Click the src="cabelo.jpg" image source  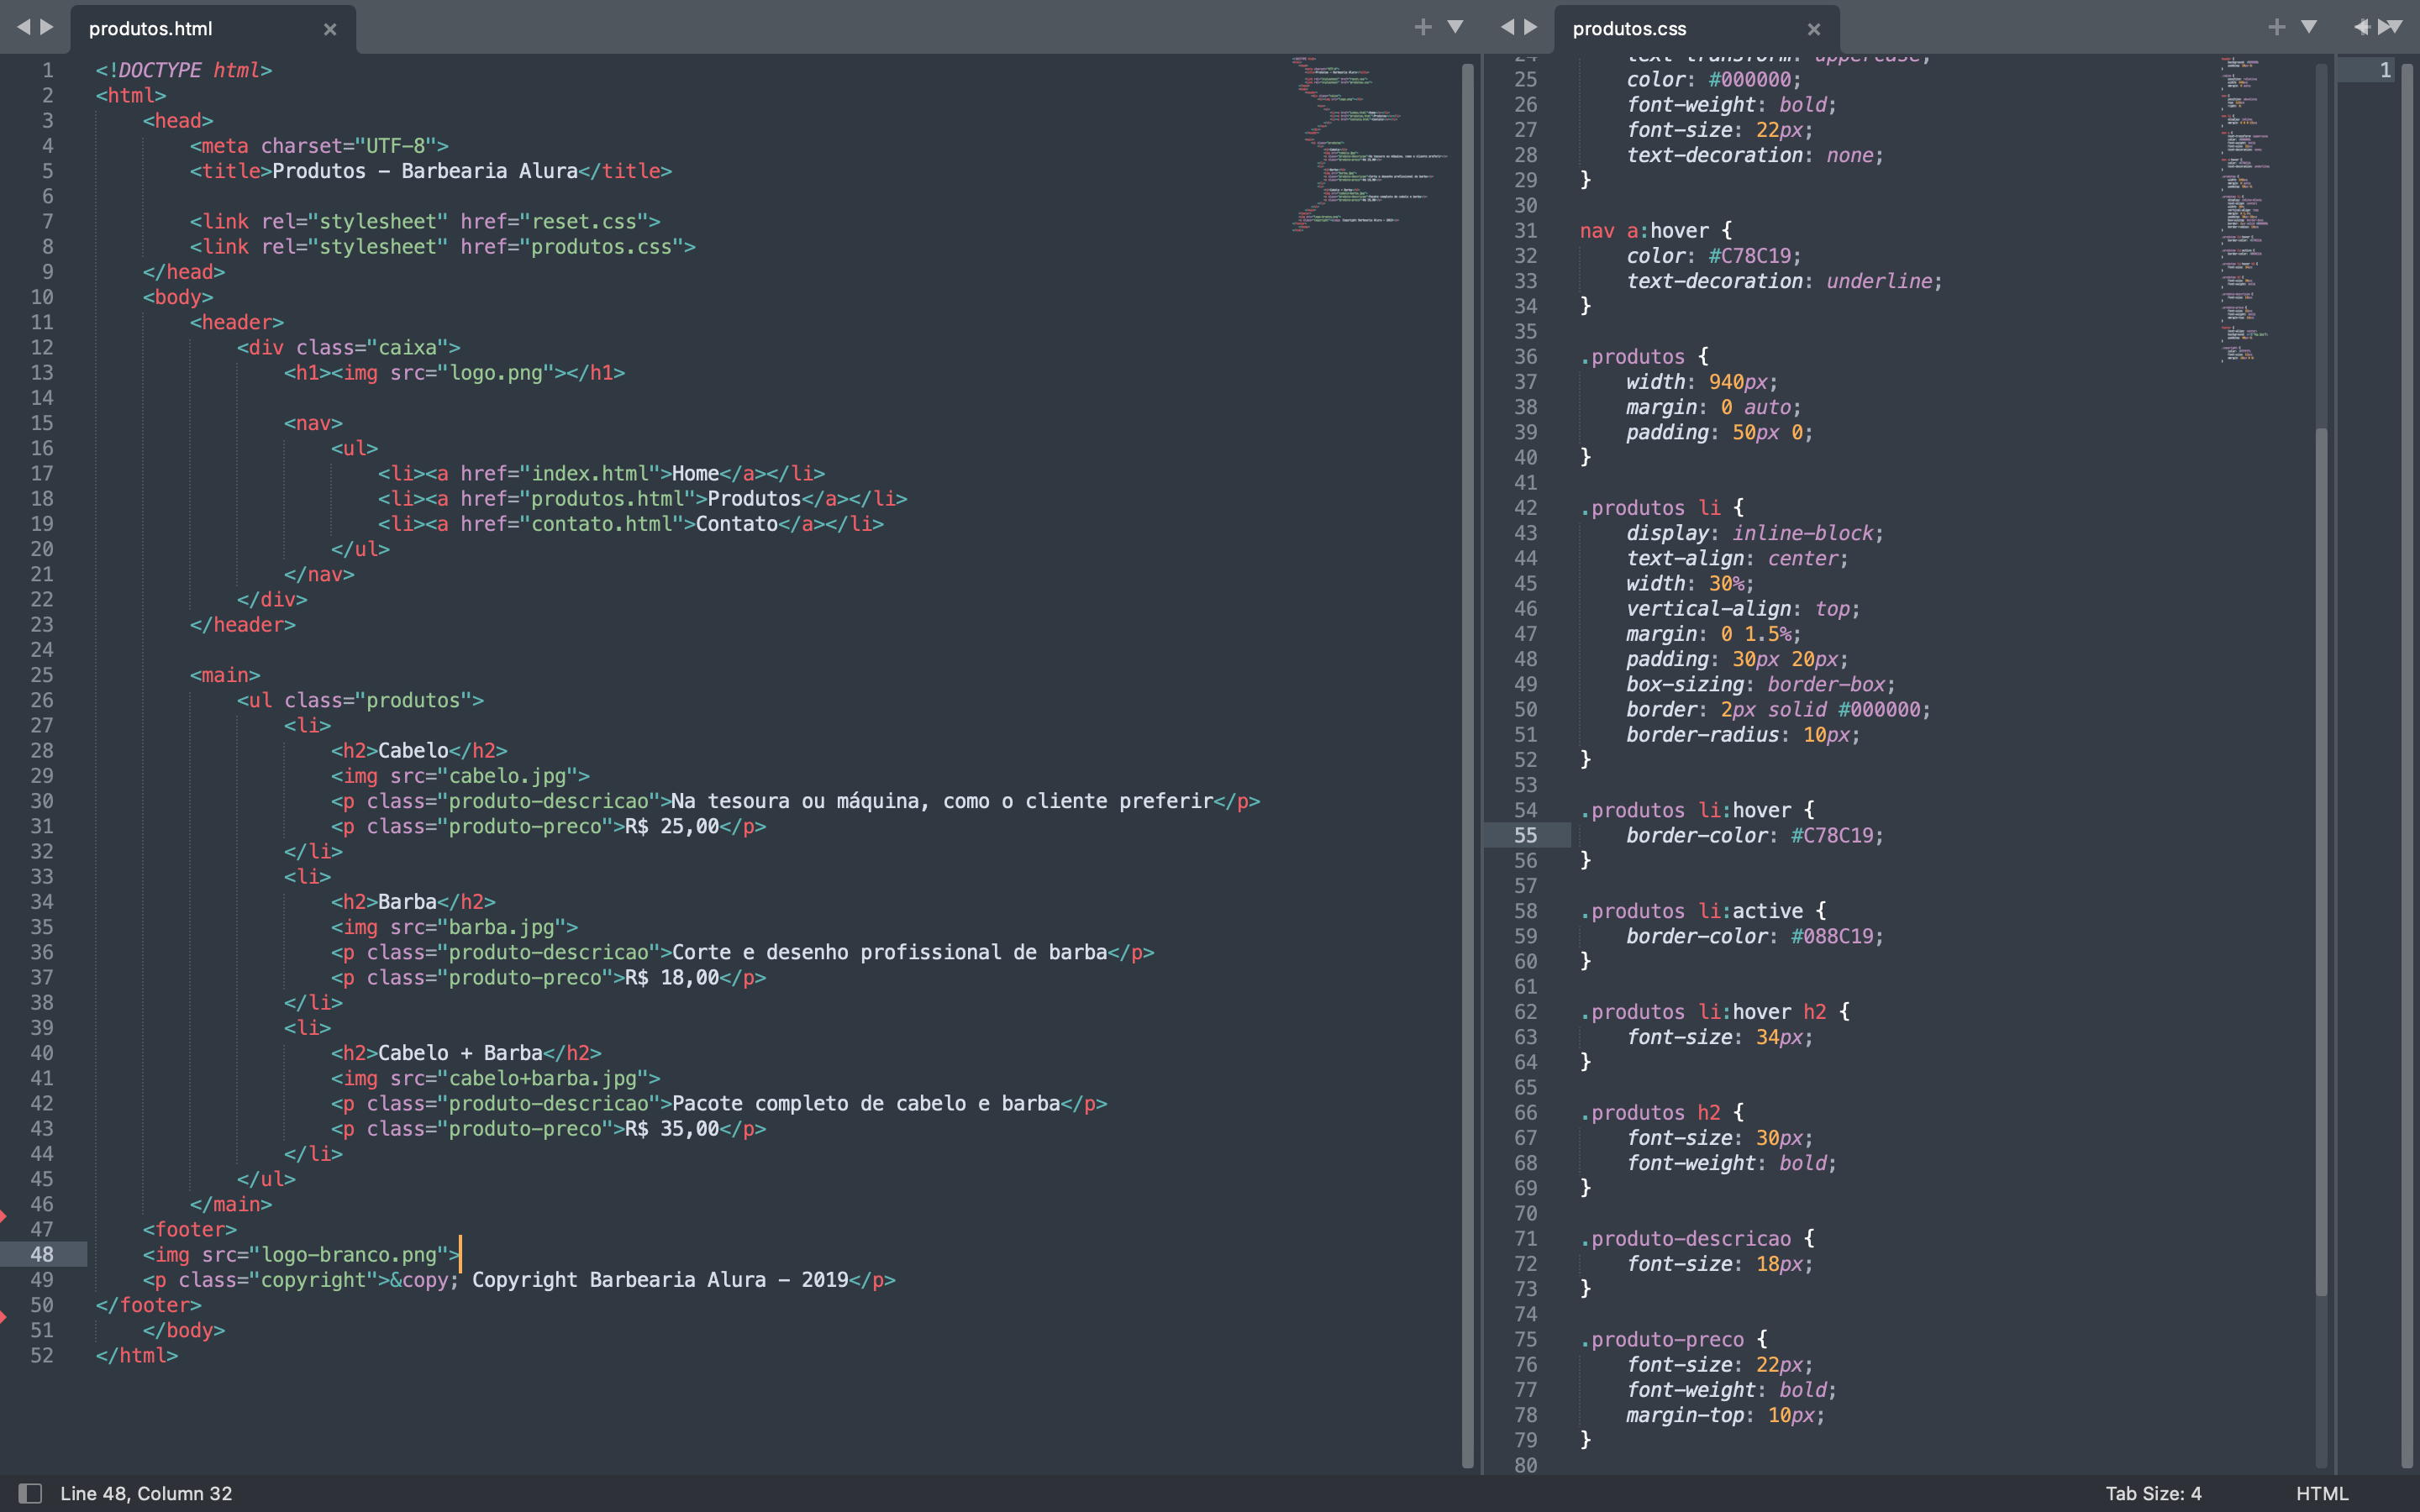(484, 775)
